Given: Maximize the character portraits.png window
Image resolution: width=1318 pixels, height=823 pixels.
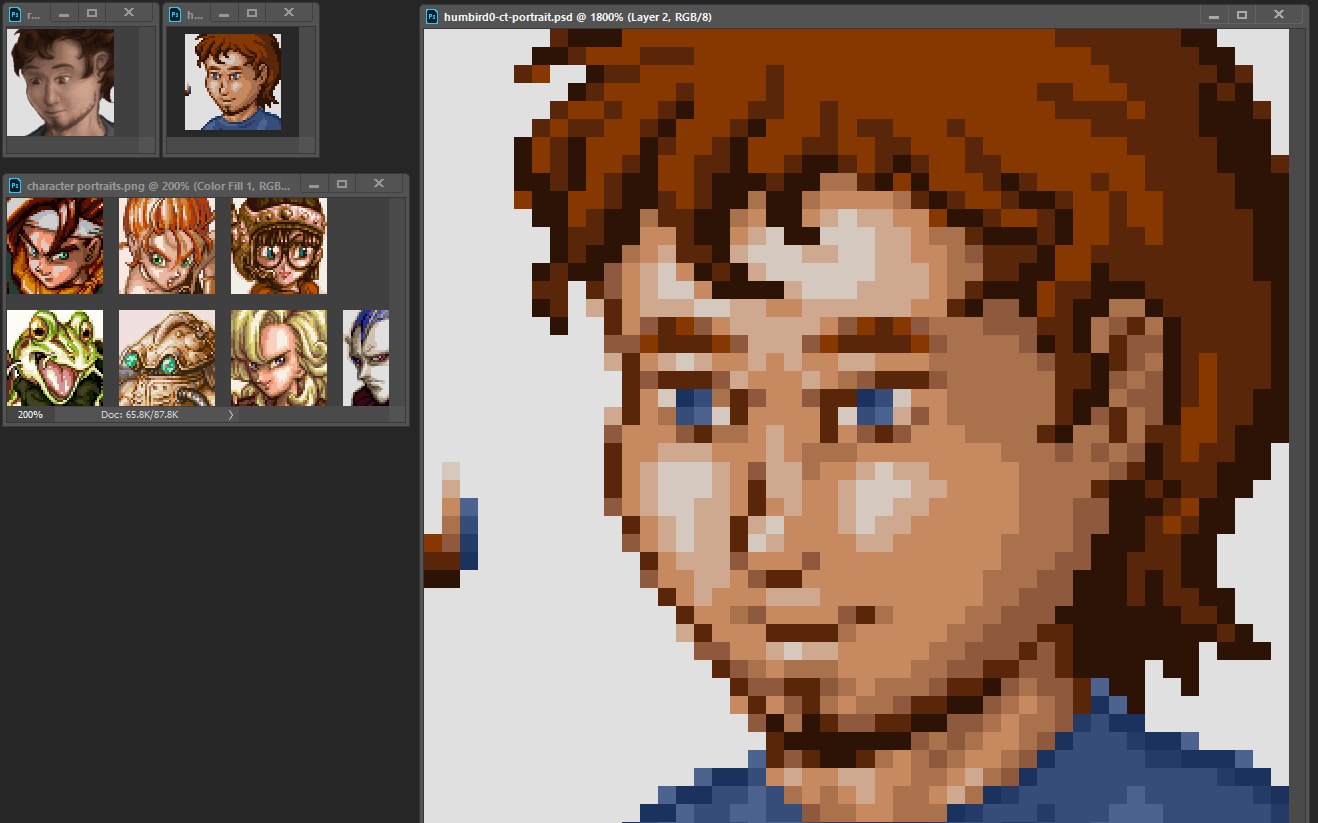Looking at the screenshot, I should coord(342,185).
